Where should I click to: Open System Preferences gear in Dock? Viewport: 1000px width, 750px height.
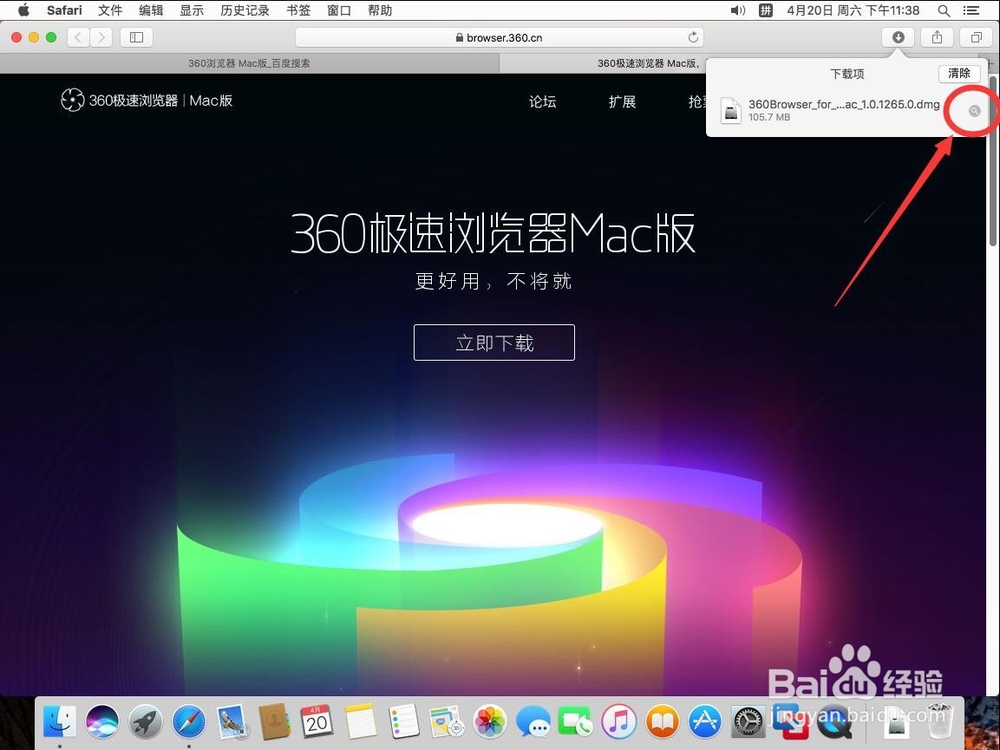[747, 722]
